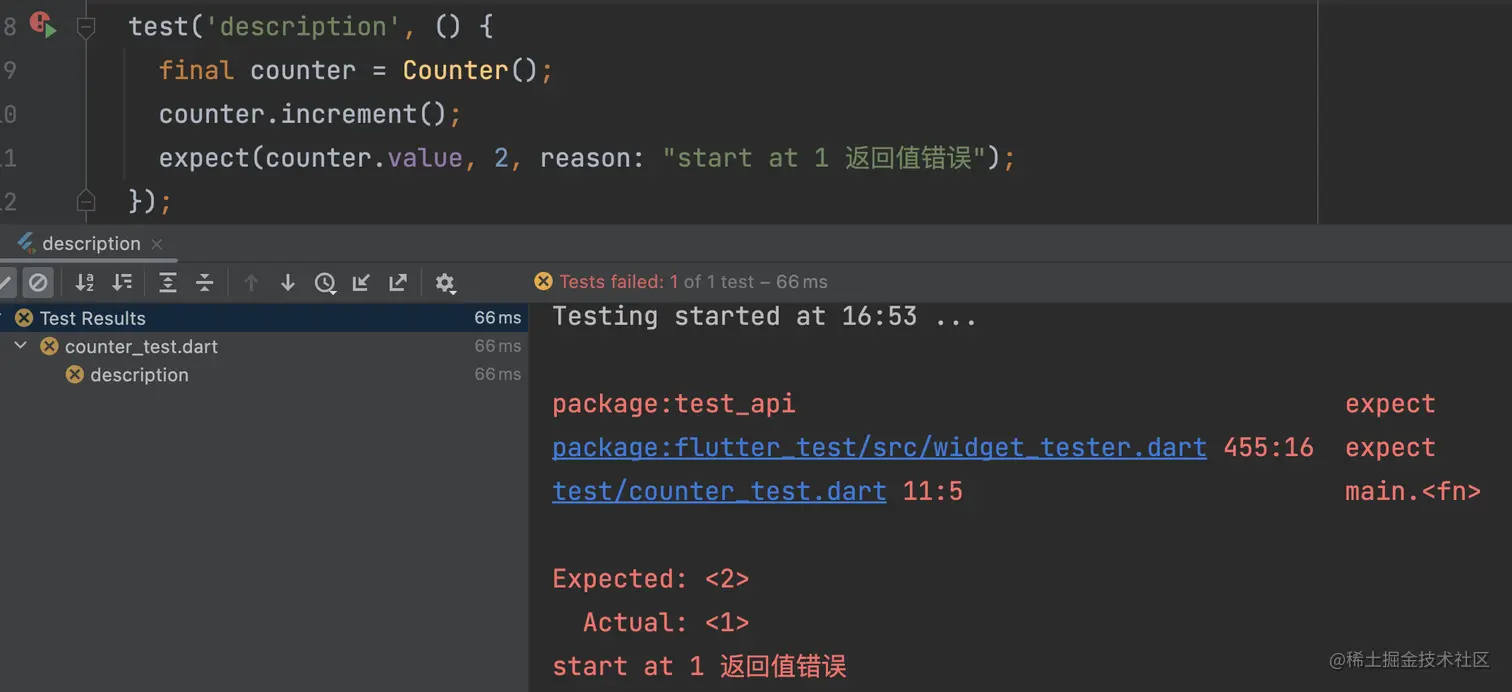
Task: Open test/counter_test.dart stack trace link
Action: [719, 491]
